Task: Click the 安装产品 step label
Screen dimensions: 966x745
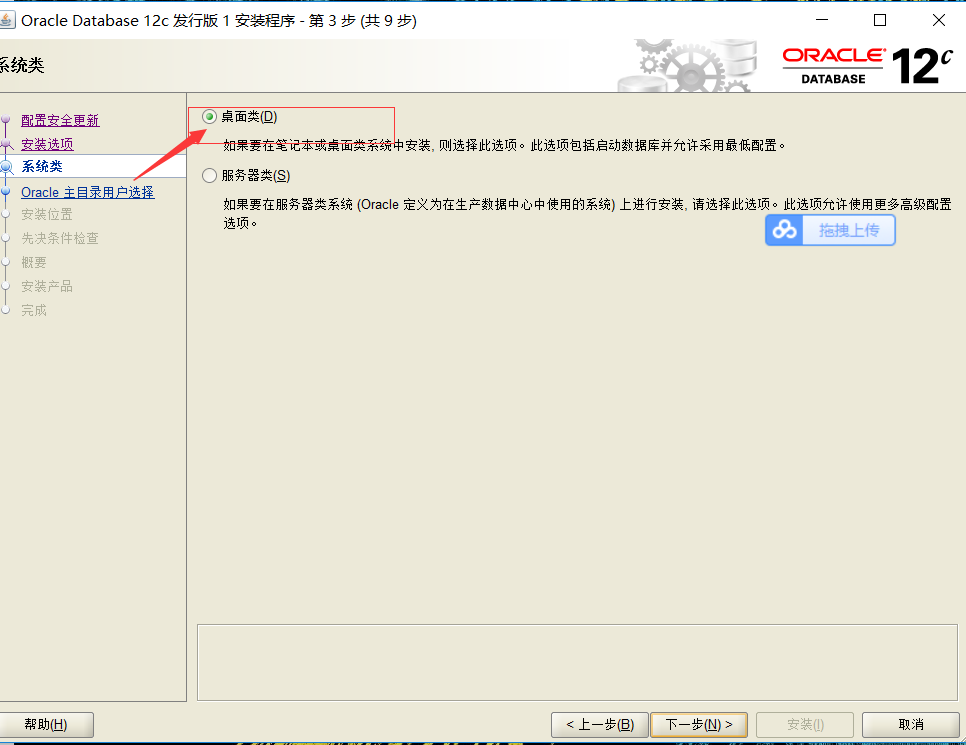Action: 47,287
